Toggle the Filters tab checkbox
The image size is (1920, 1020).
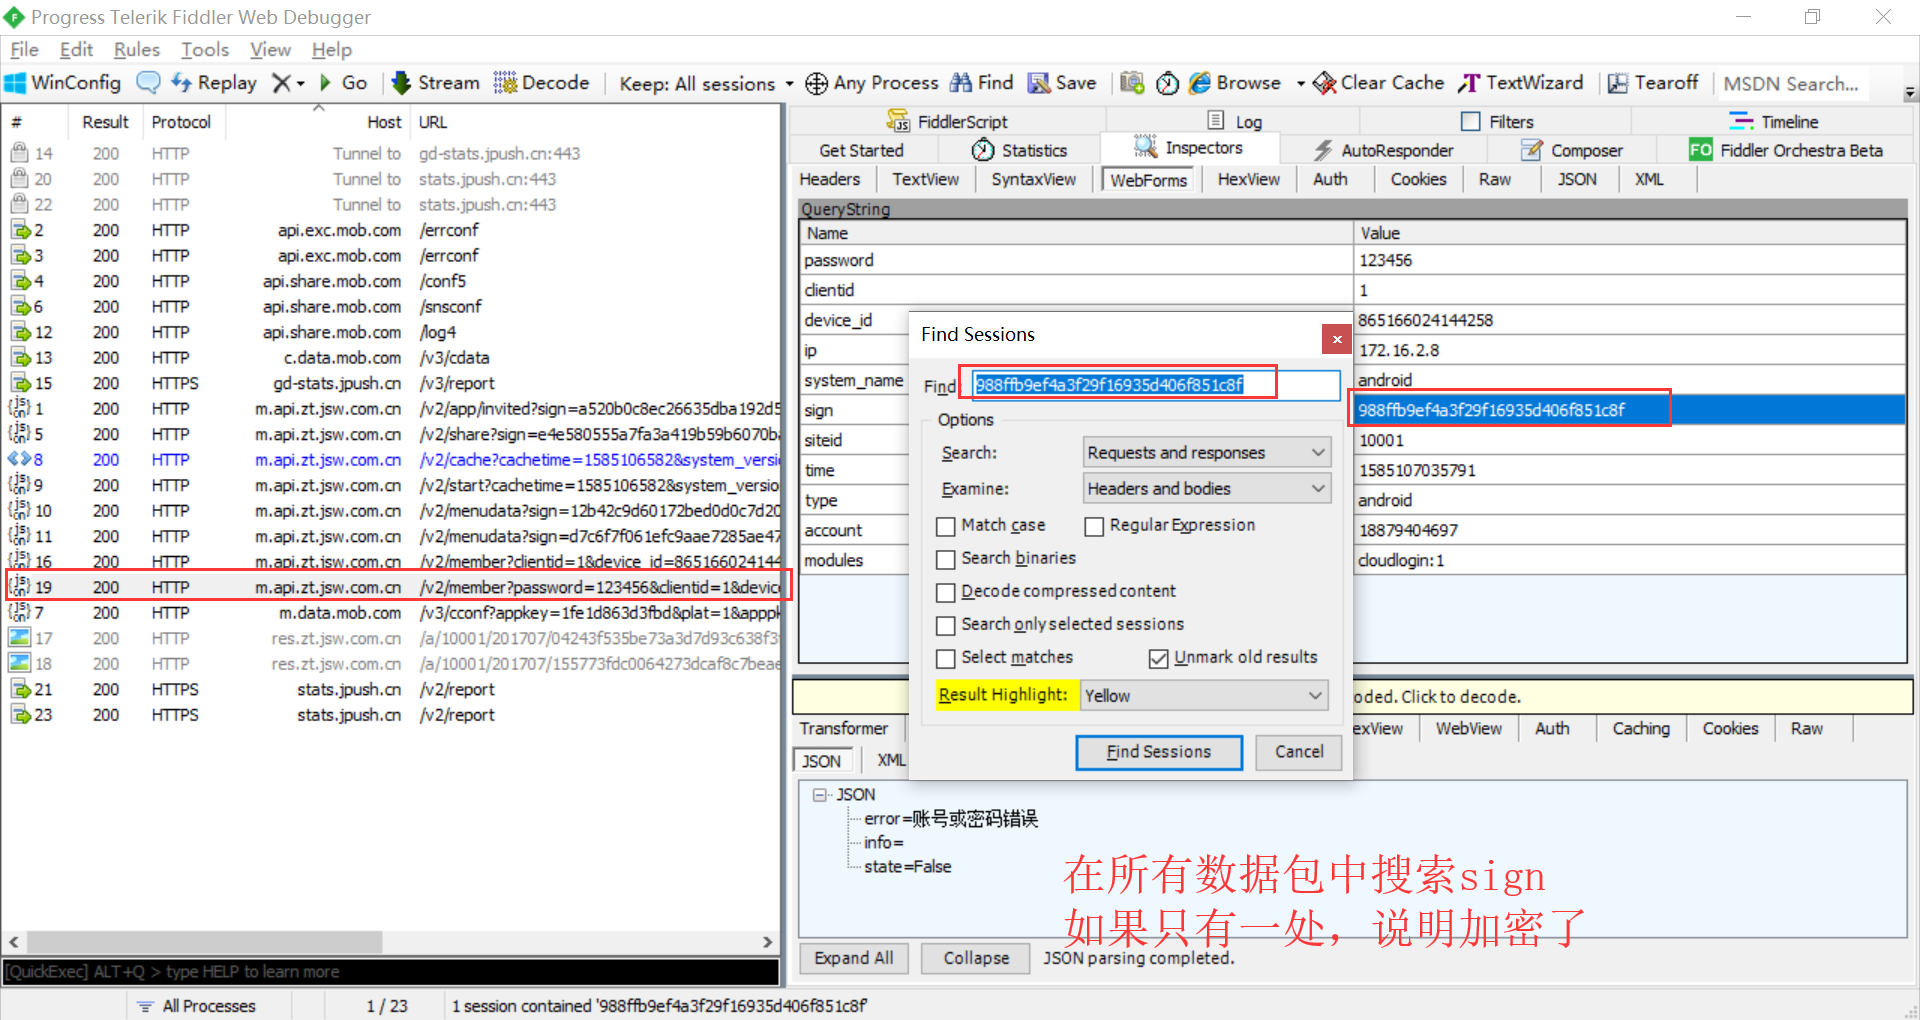1471,121
